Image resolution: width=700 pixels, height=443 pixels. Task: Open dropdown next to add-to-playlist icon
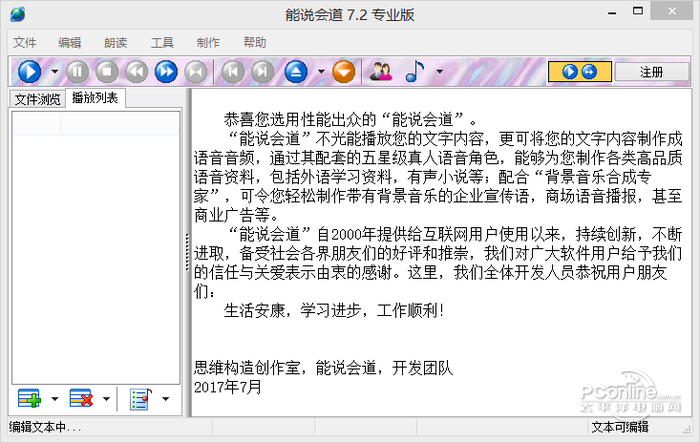pyautogui.click(x=54, y=398)
